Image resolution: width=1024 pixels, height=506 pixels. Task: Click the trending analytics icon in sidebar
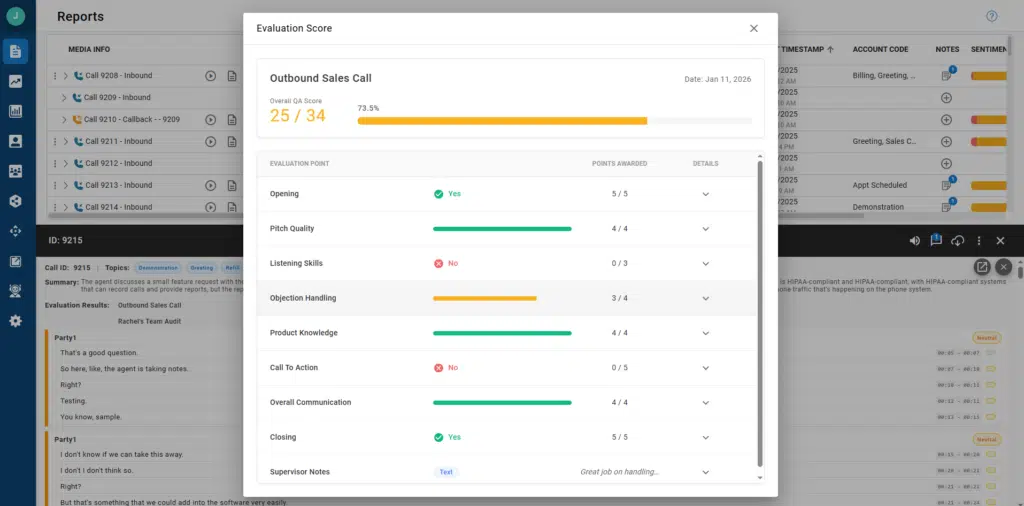pos(15,81)
